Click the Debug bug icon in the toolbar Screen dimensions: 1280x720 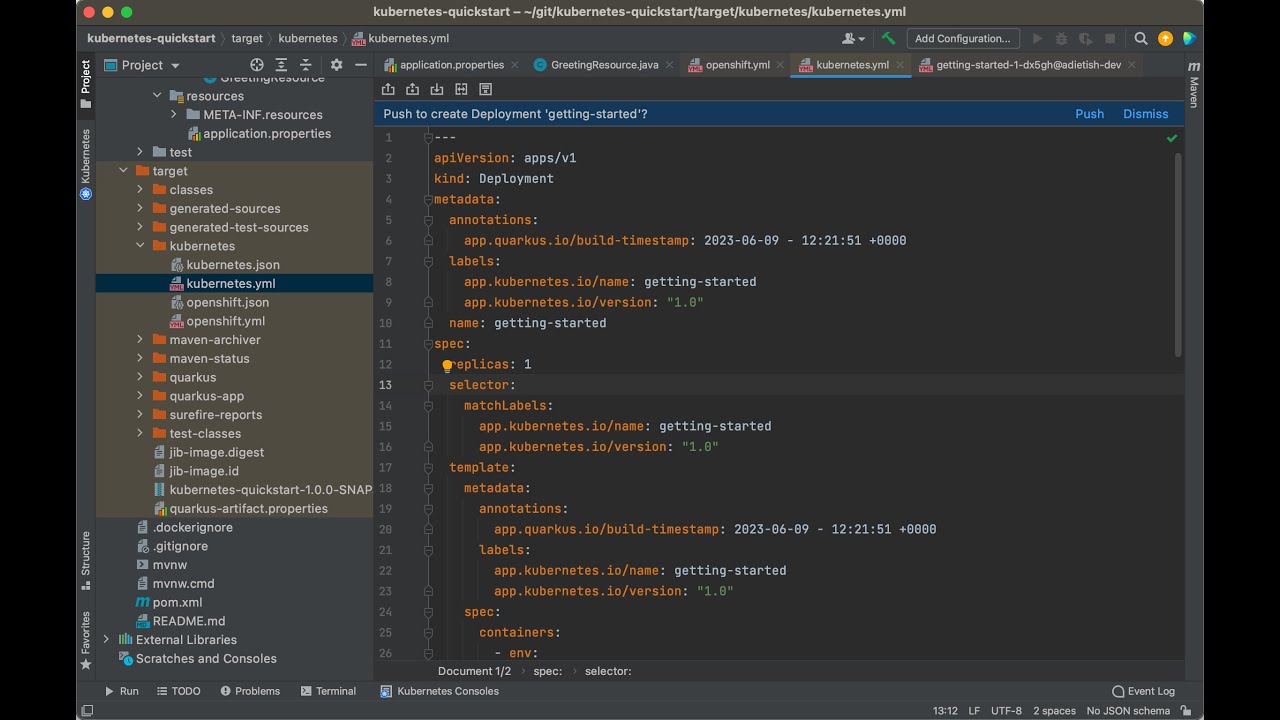click(x=1061, y=39)
